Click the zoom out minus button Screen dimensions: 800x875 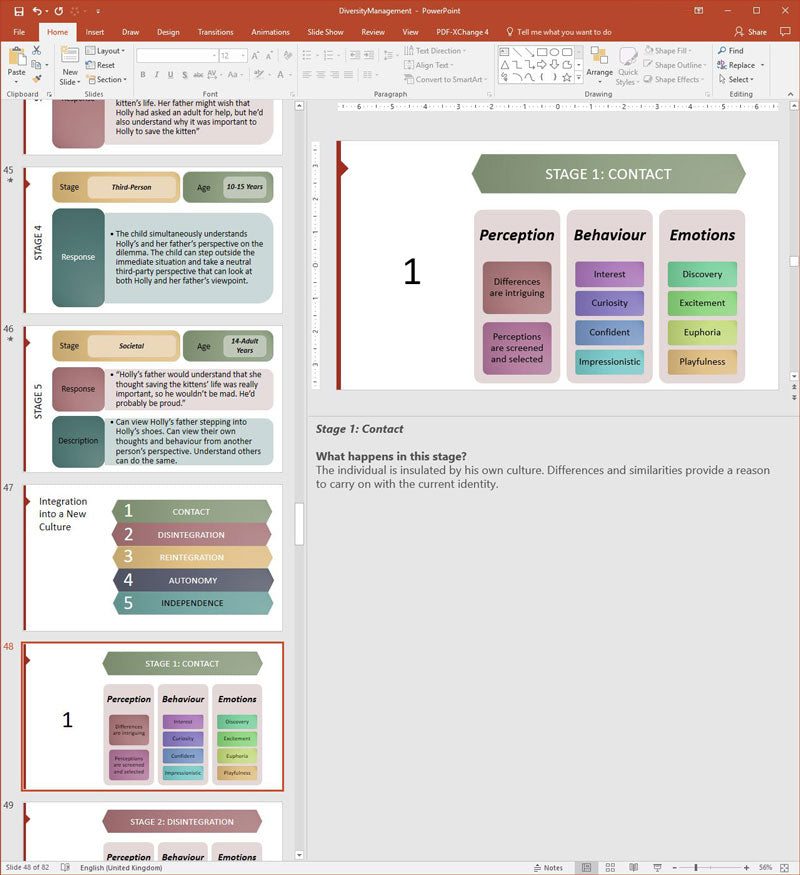(674, 867)
